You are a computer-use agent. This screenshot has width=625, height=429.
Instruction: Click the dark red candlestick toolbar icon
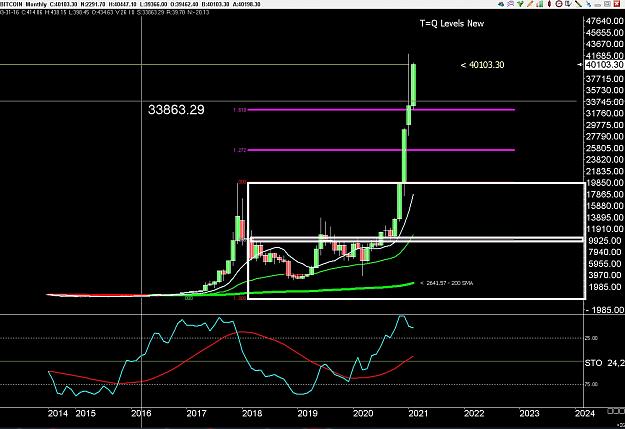(x=549, y=4)
